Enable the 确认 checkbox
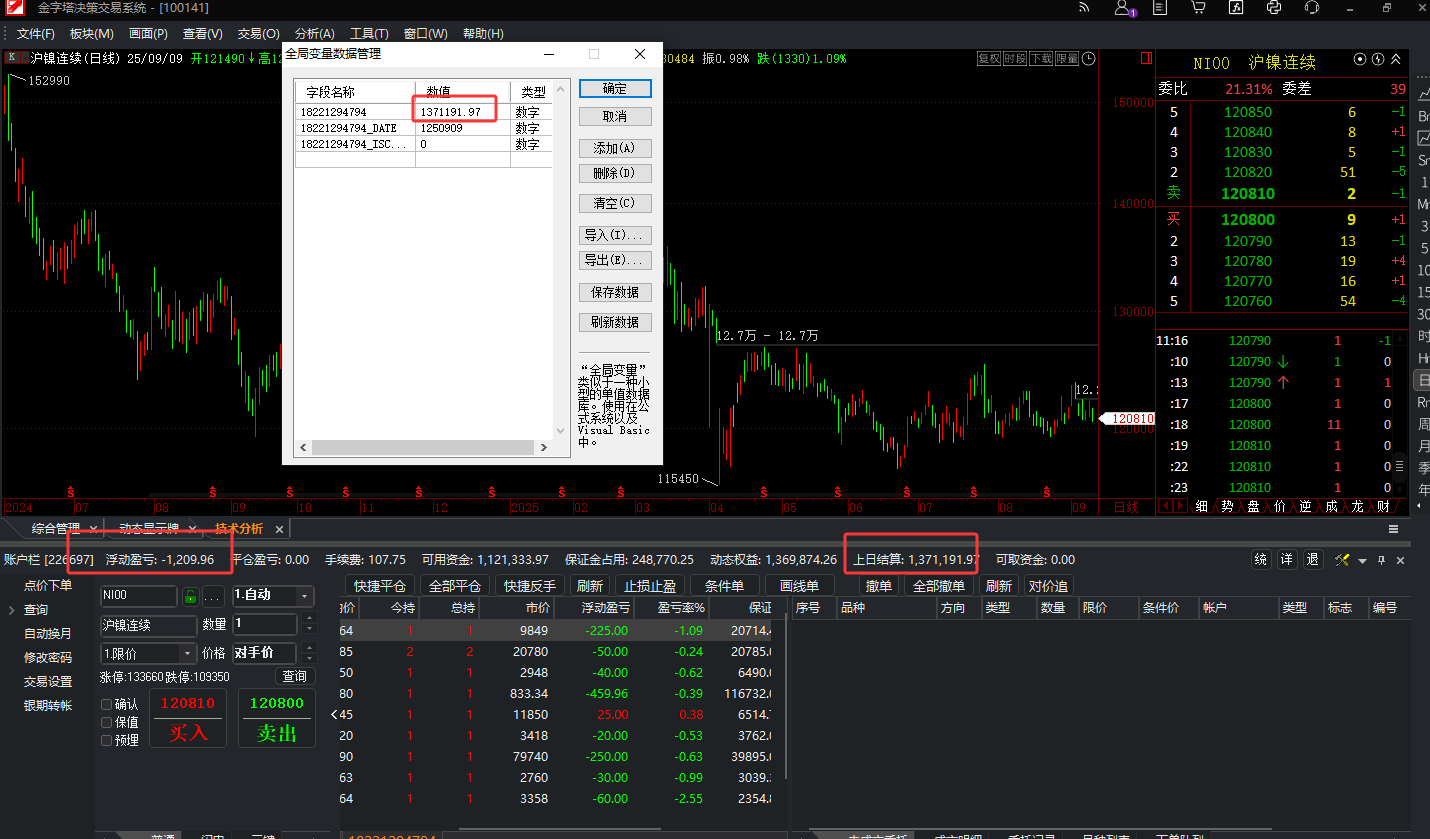 pyautogui.click(x=106, y=704)
